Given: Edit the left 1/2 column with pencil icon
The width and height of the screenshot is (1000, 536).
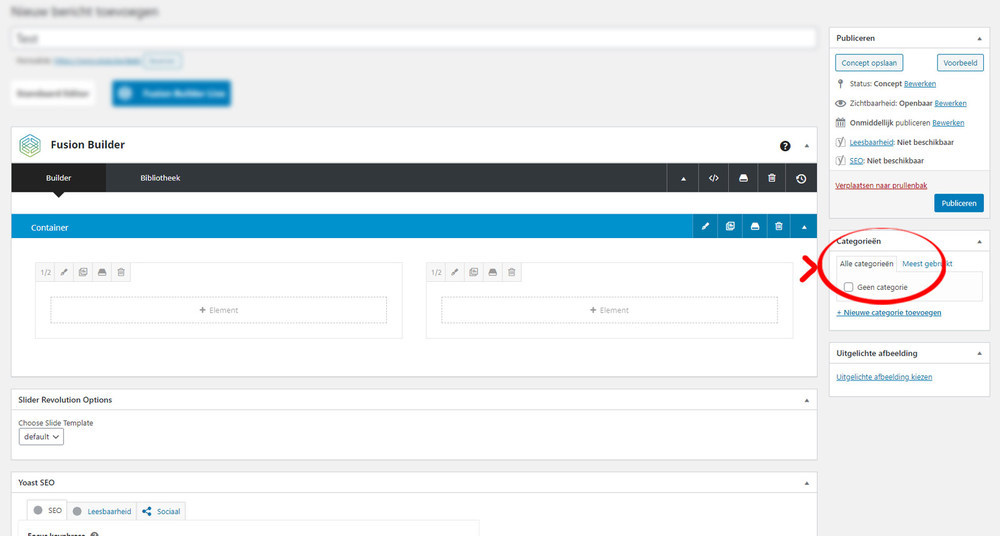Looking at the screenshot, I should [64, 272].
